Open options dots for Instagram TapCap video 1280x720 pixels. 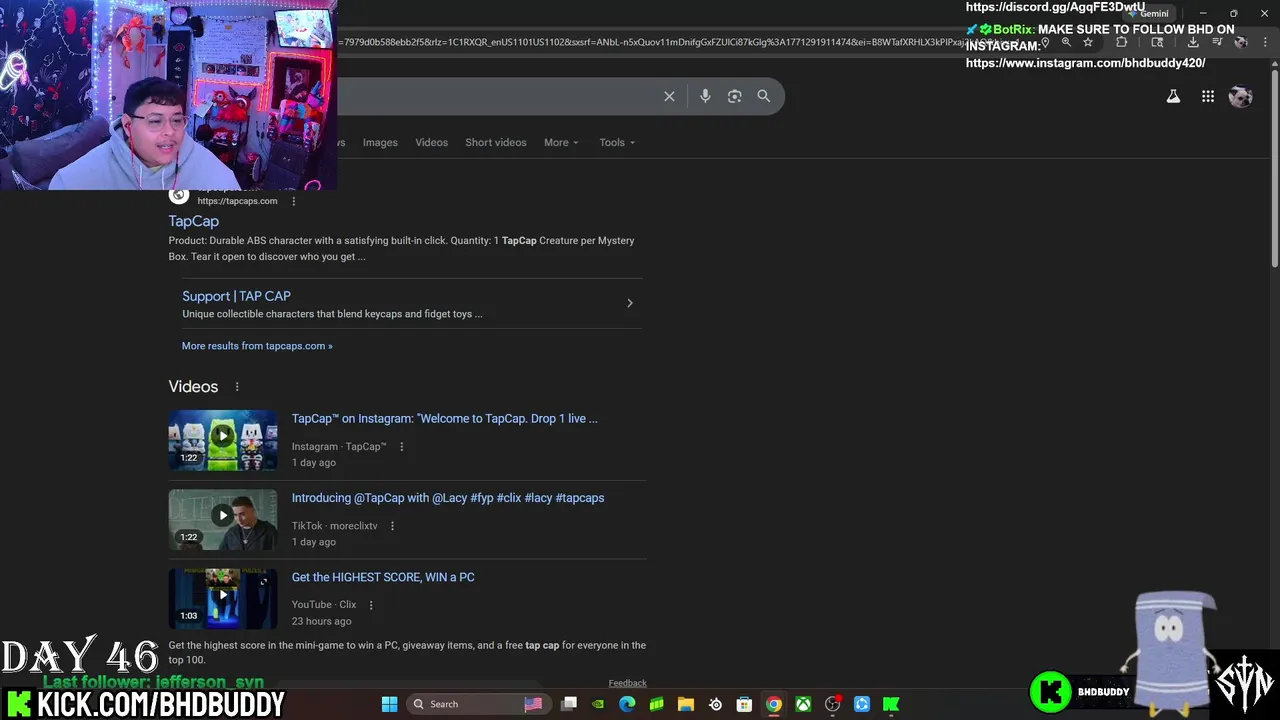402,447
